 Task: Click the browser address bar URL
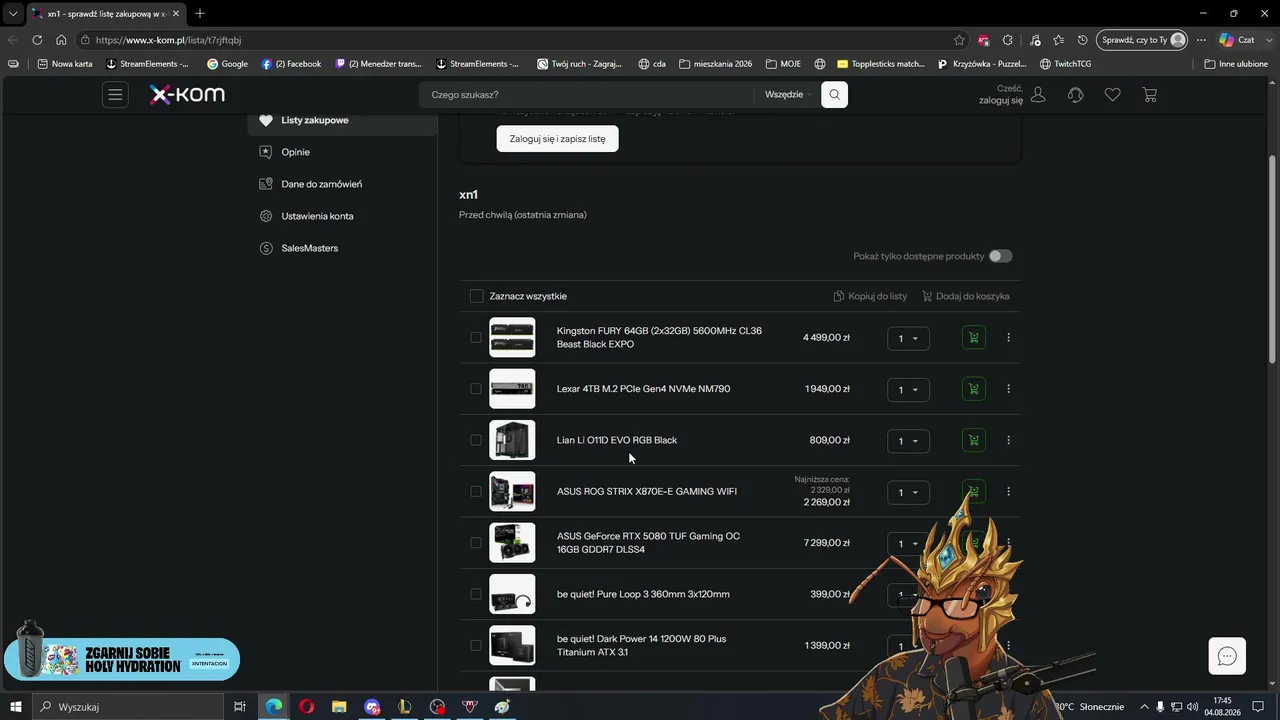[x=168, y=40]
